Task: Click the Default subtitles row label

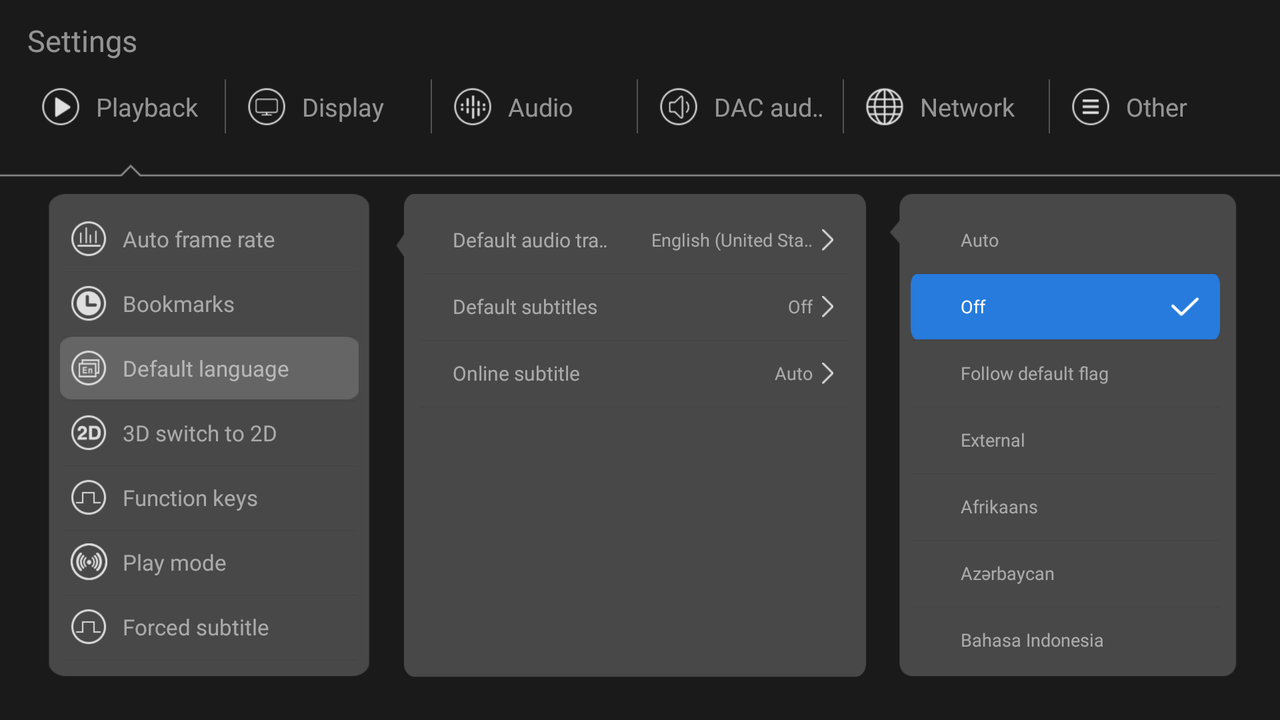Action: coord(525,307)
